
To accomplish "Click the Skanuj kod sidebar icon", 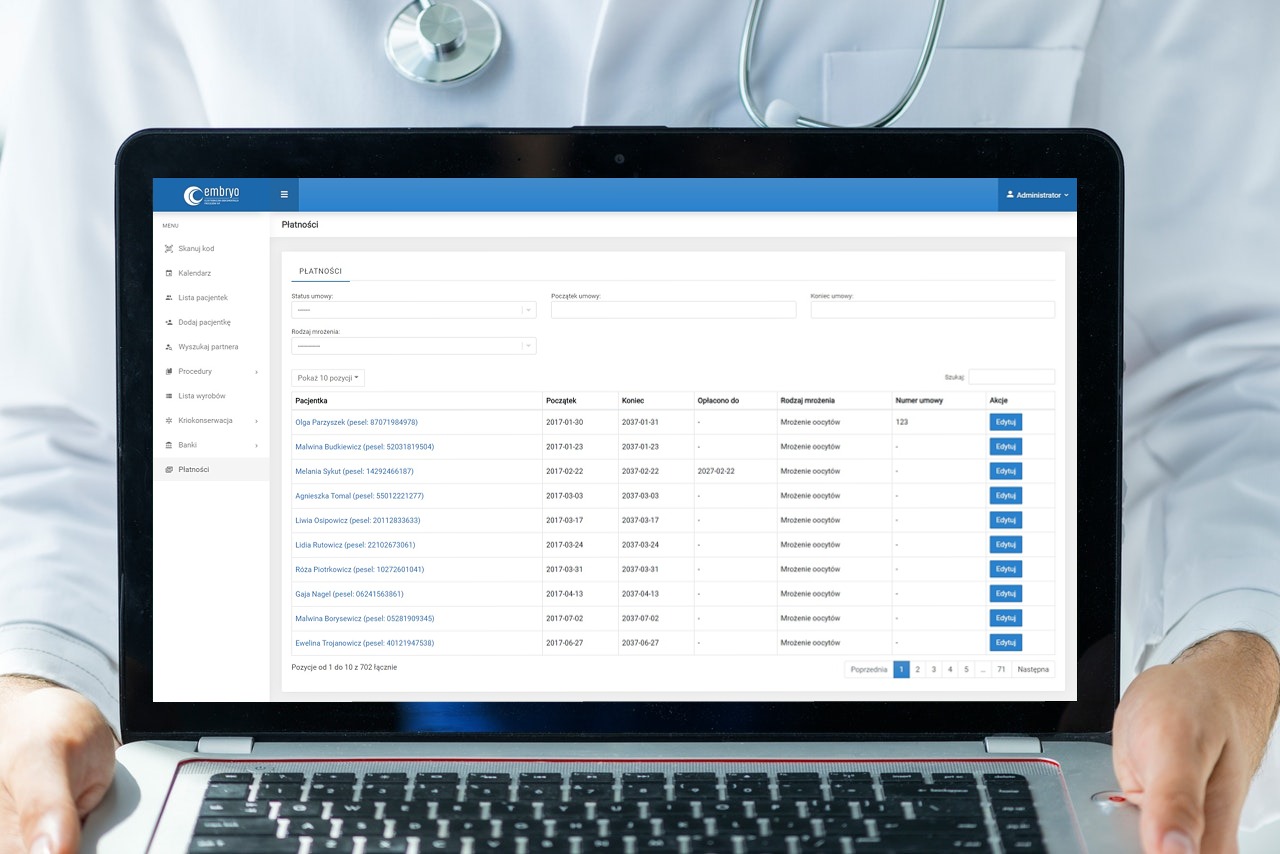I will pos(169,249).
